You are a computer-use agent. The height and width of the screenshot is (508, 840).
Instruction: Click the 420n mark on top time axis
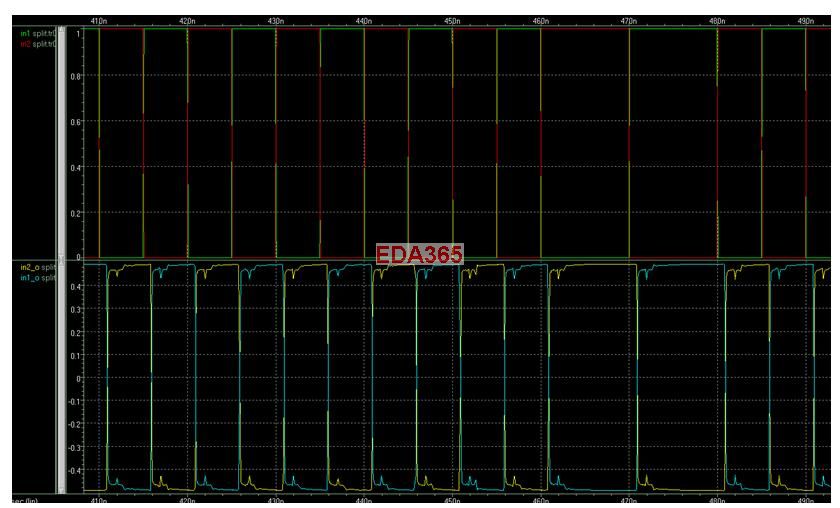pyautogui.click(x=187, y=21)
